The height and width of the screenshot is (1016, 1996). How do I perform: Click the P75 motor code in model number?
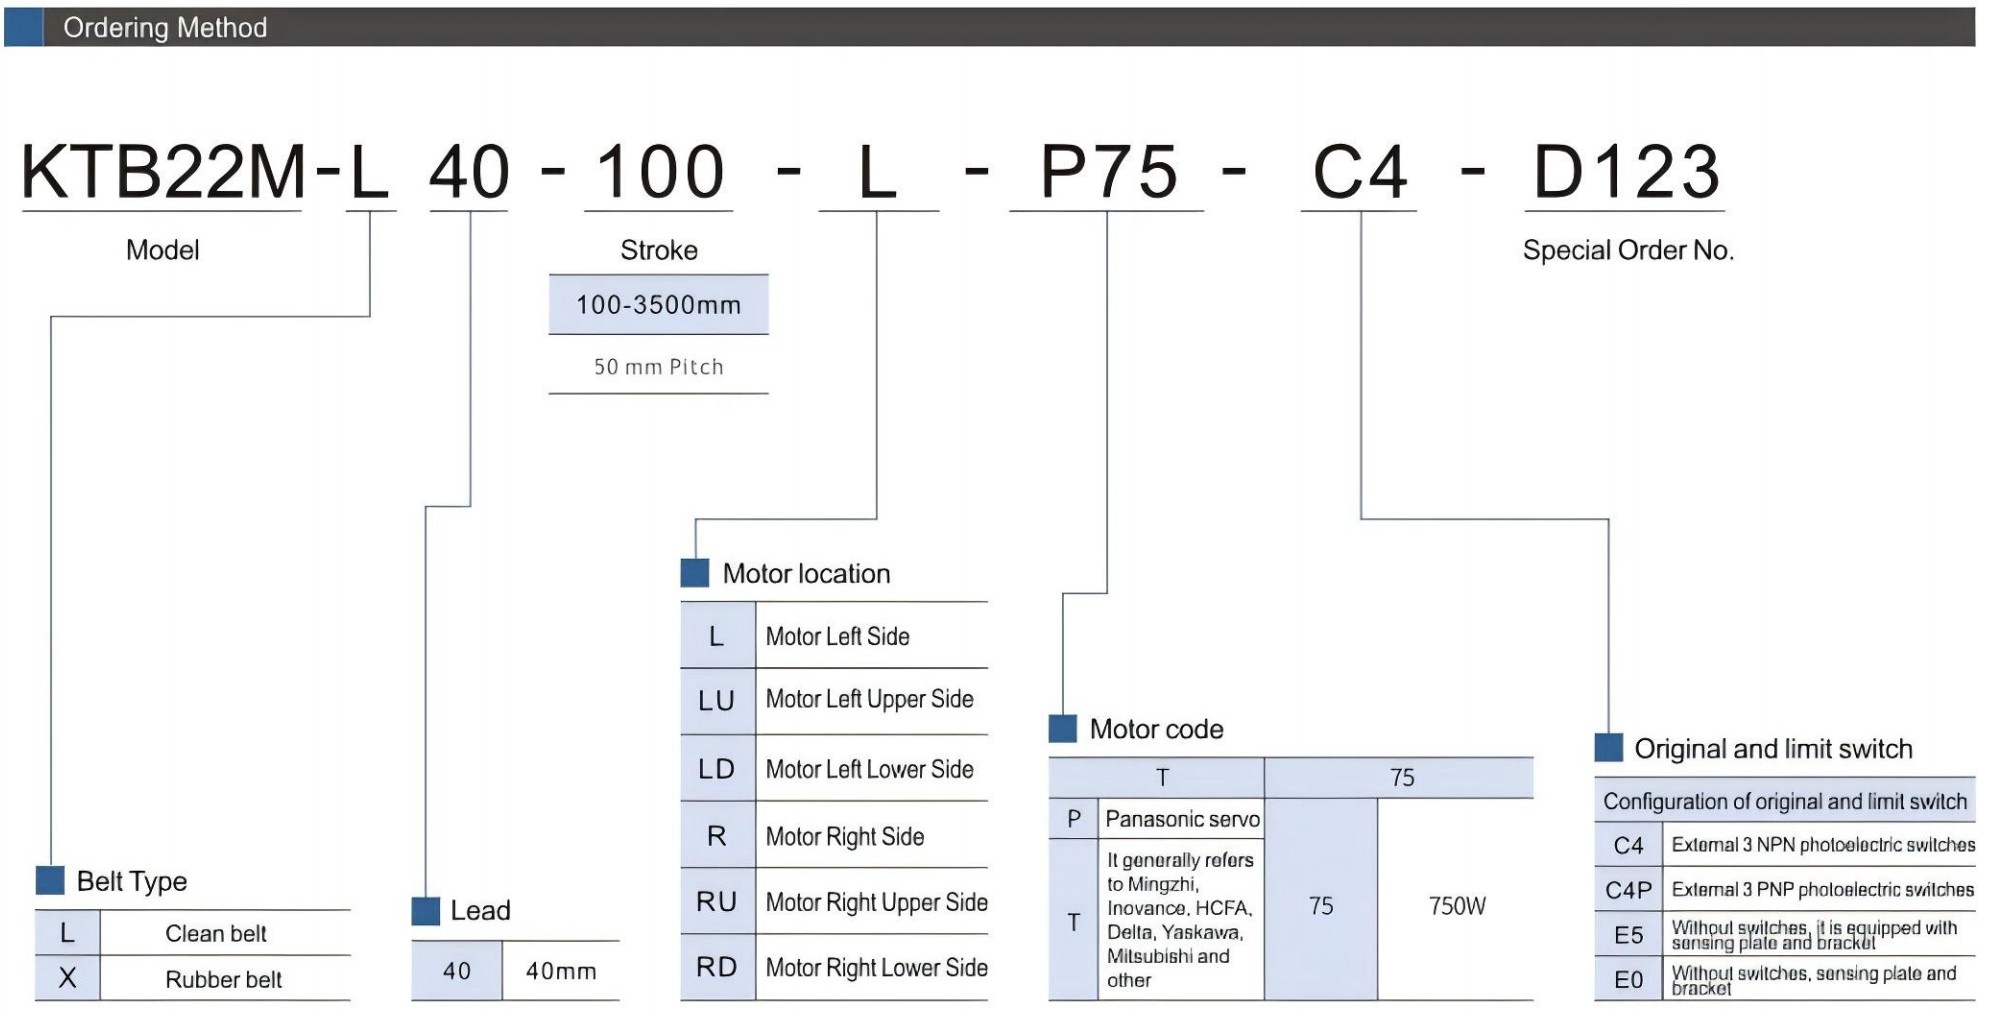pos(1108,172)
